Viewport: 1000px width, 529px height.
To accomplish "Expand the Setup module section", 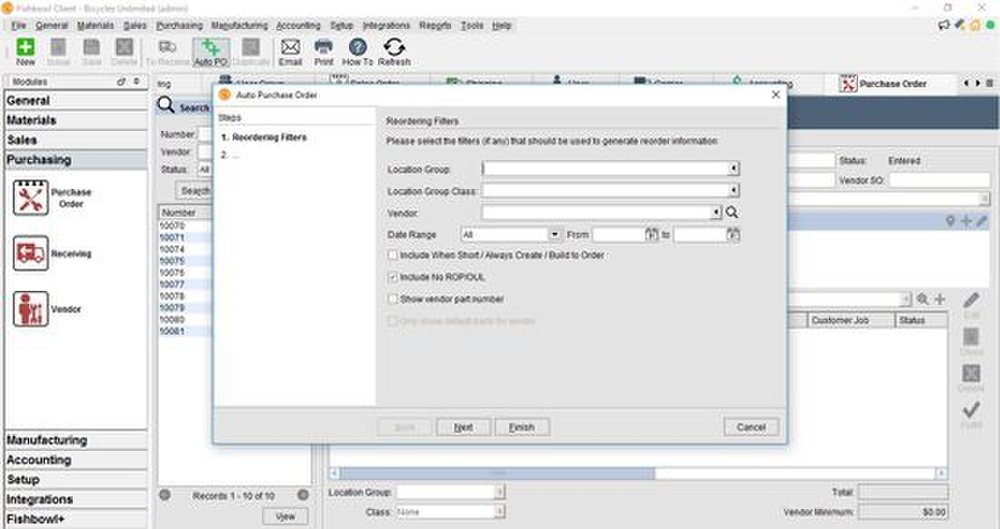I will point(75,479).
